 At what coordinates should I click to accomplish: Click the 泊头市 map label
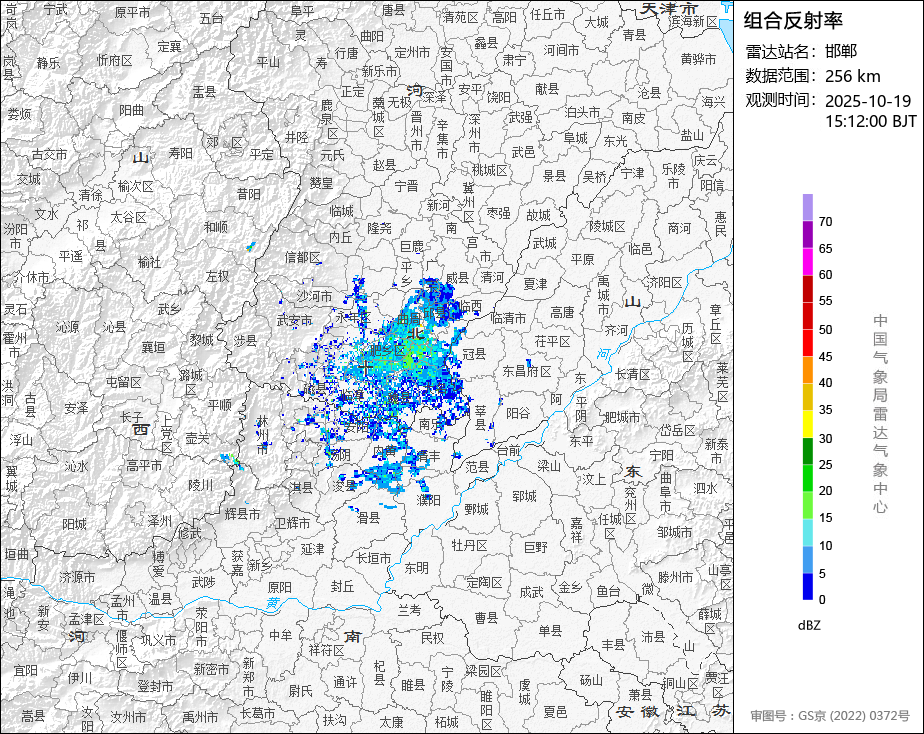point(582,112)
